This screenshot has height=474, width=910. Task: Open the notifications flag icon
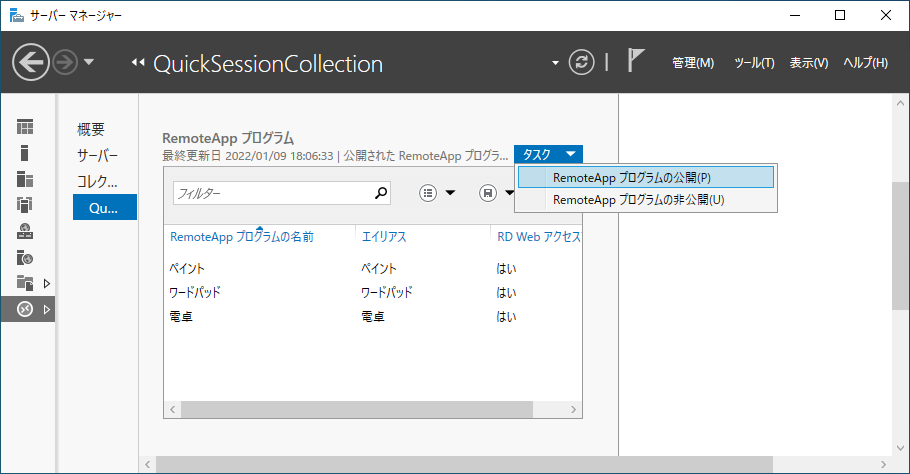[x=635, y=60]
